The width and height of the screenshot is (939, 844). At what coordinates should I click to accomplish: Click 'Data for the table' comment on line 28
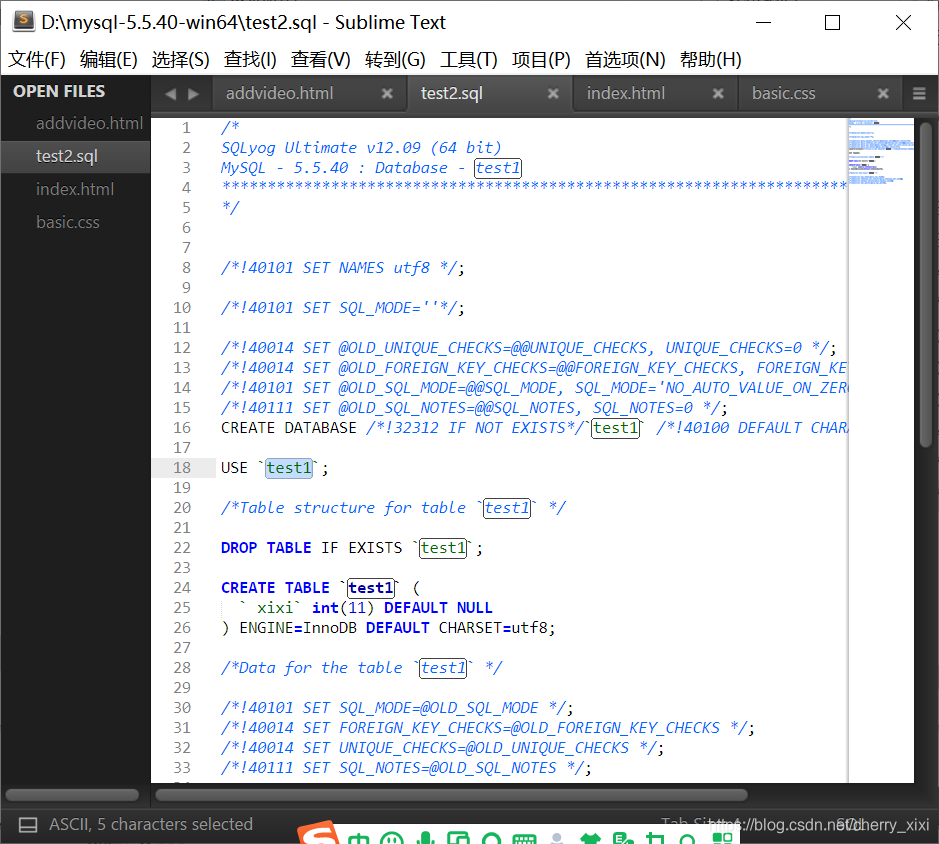(x=320, y=668)
